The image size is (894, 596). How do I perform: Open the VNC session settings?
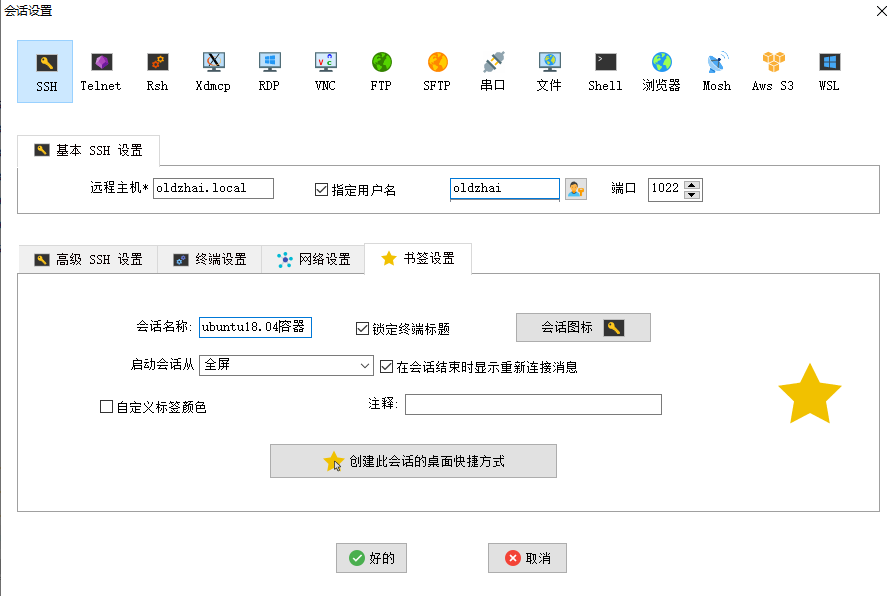324,70
